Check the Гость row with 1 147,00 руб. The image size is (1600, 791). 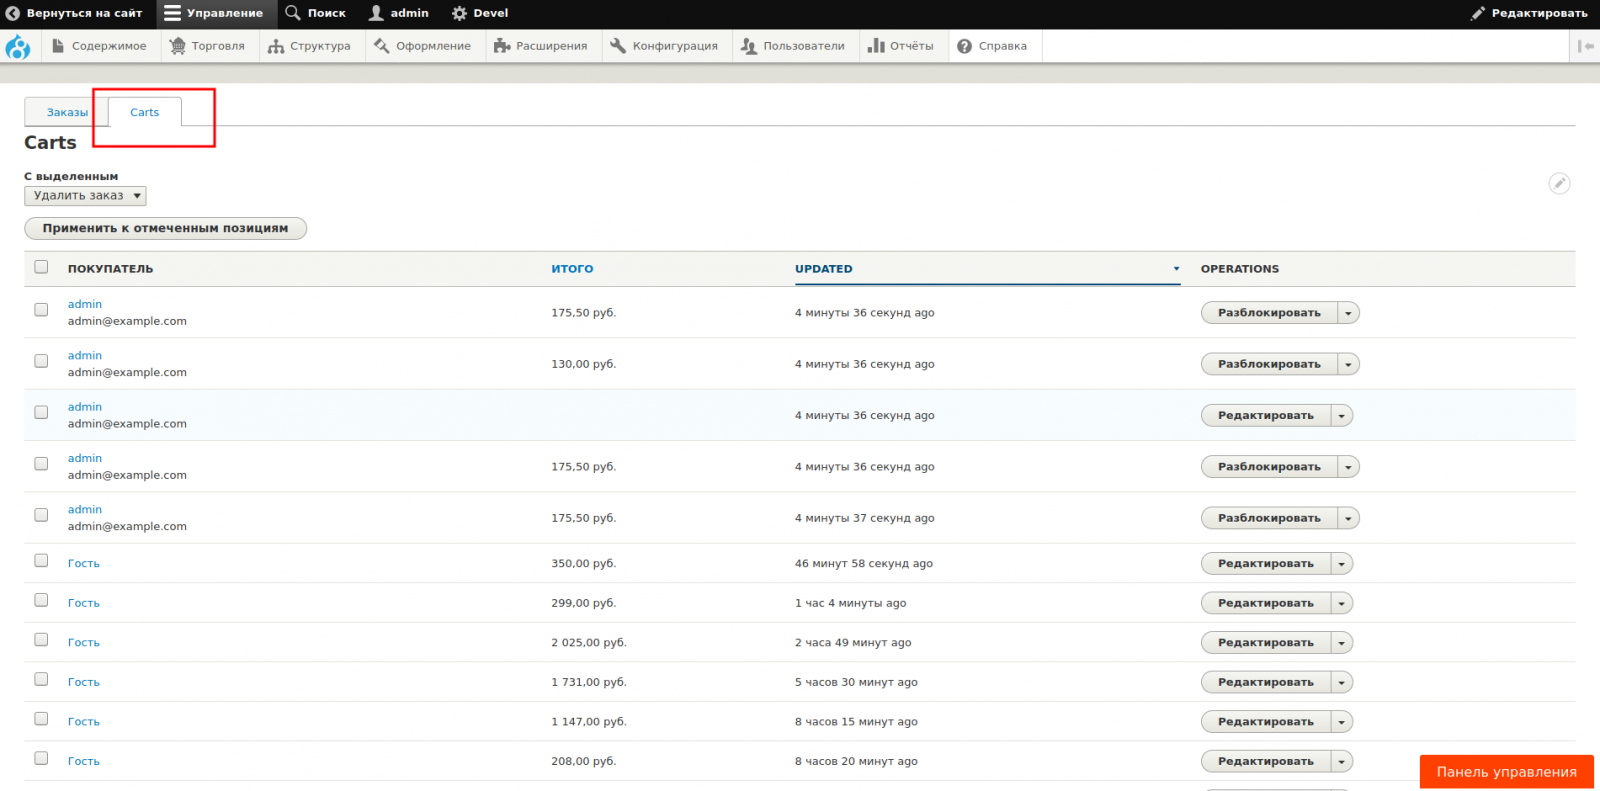click(x=41, y=719)
